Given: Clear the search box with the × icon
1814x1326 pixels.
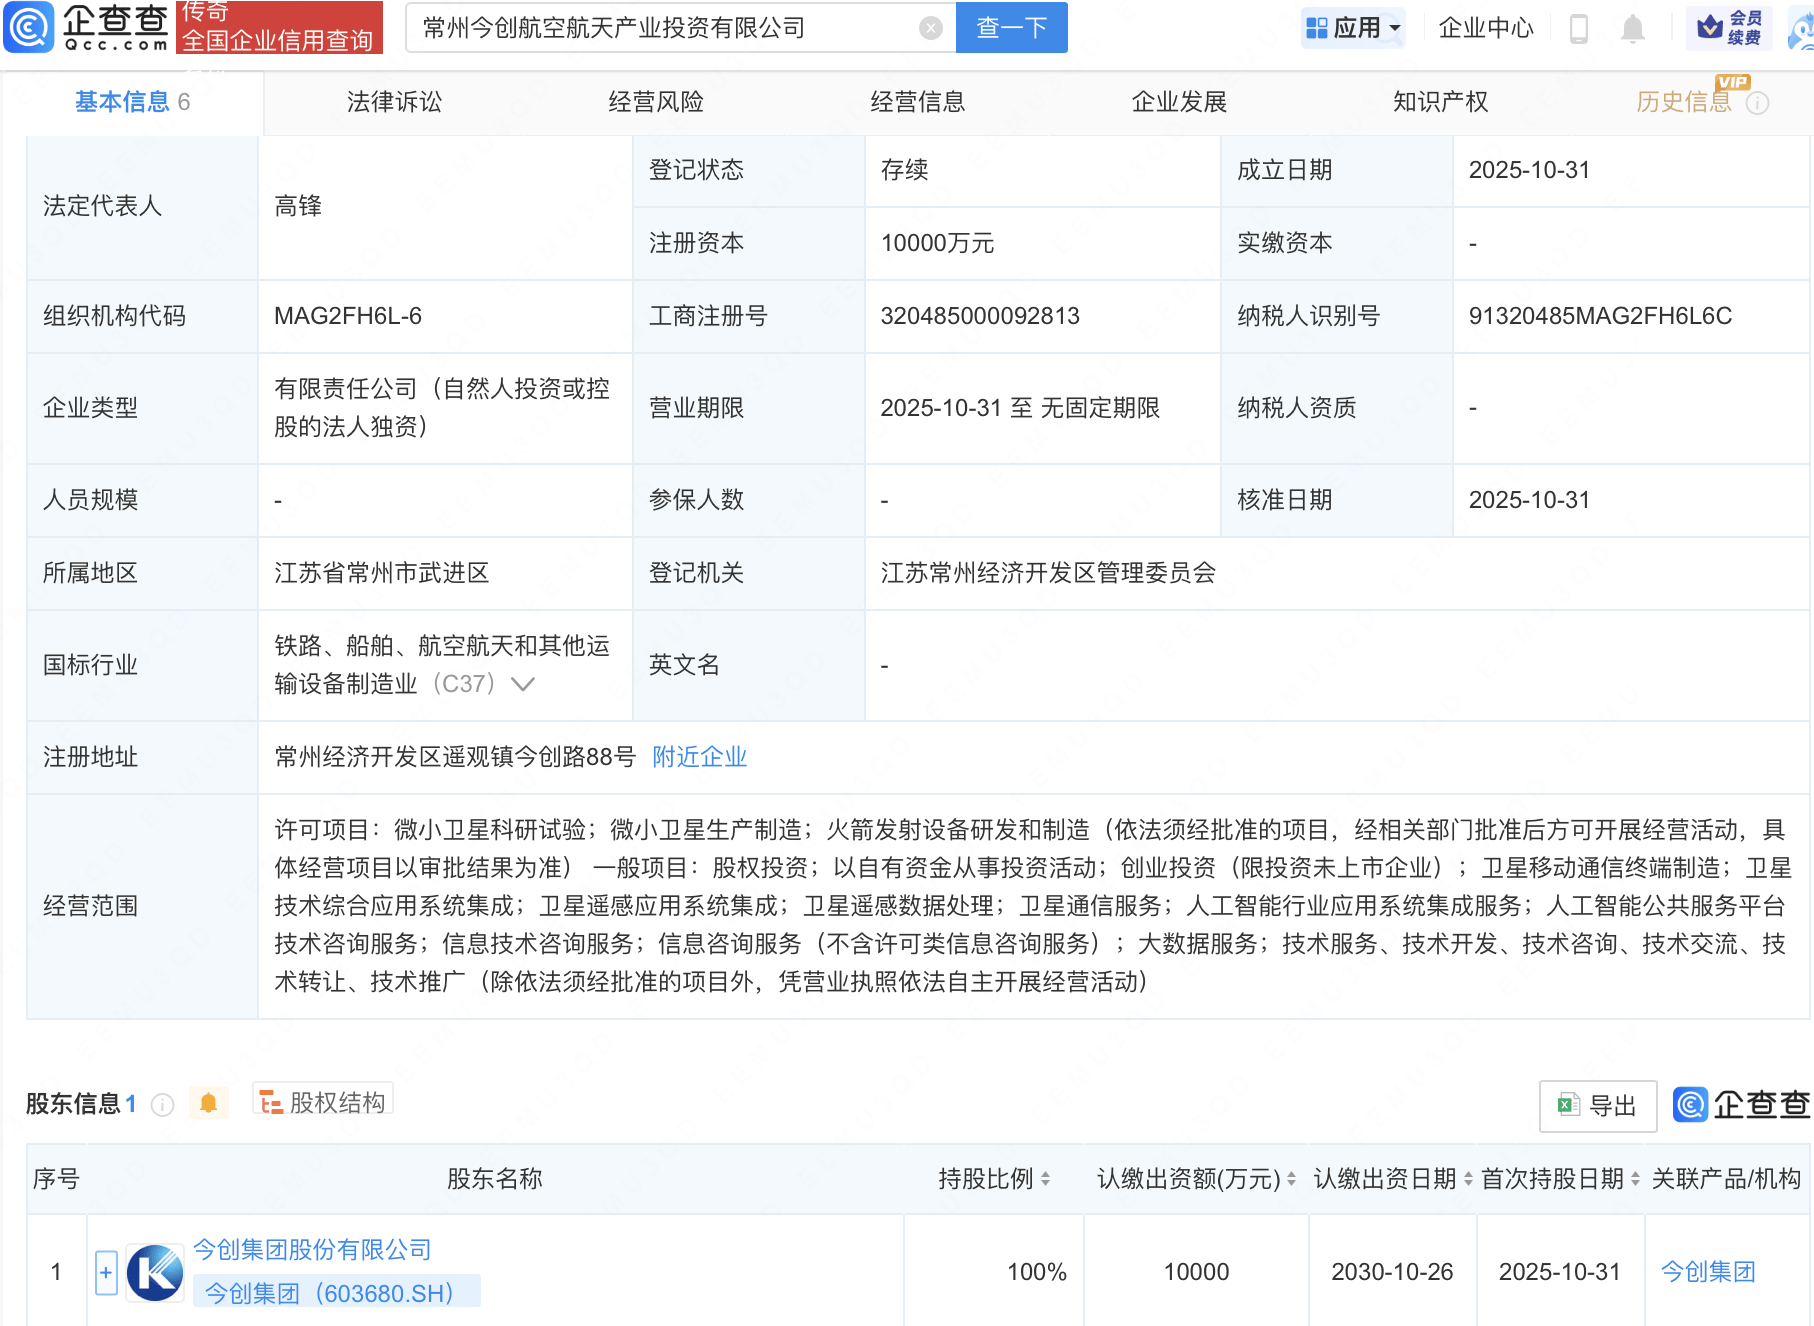Looking at the screenshot, I should (x=932, y=27).
